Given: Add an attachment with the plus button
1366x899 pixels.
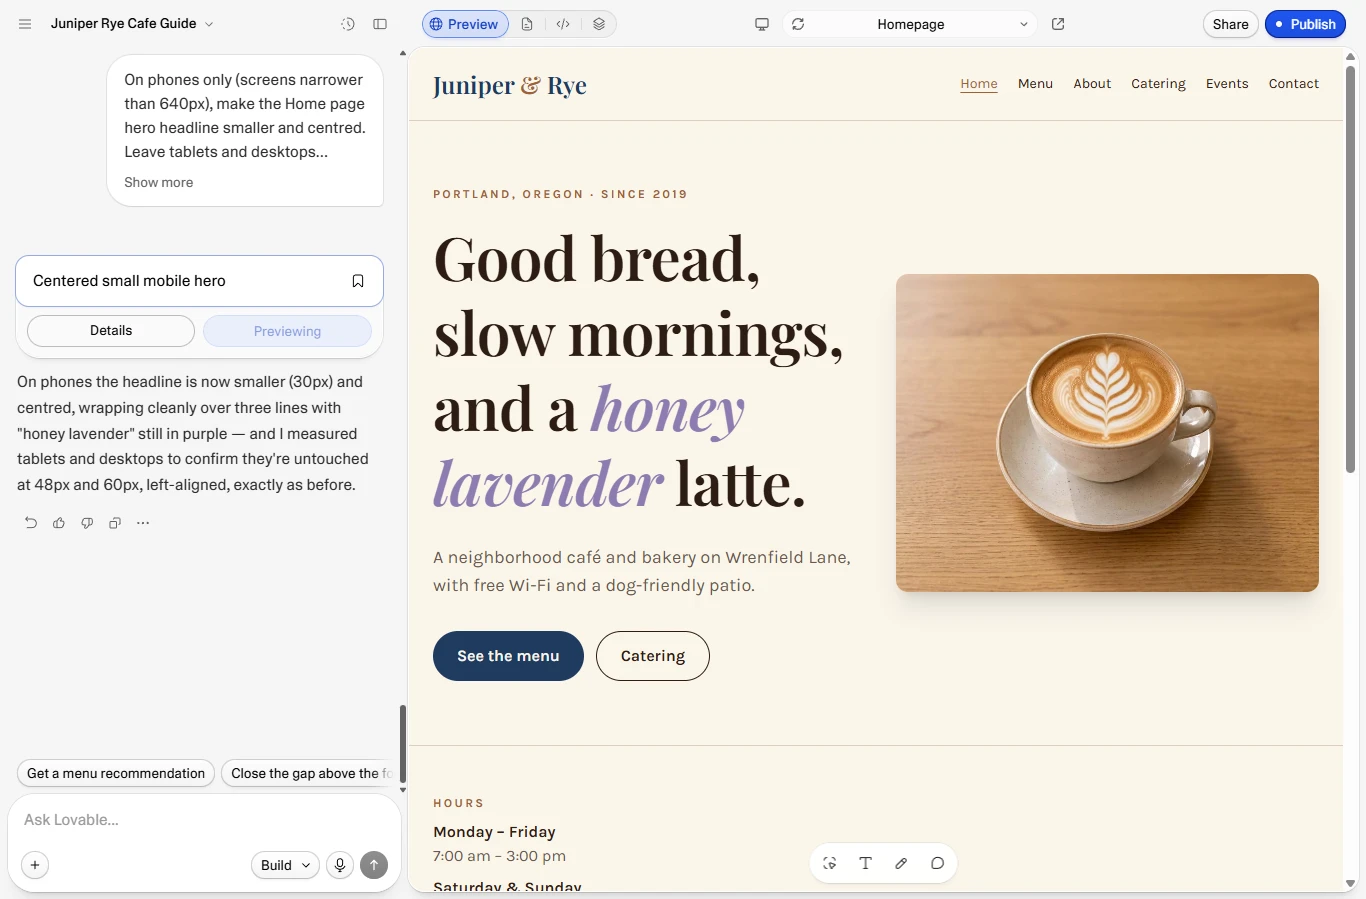Looking at the screenshot, I should [x=35, y=865].
